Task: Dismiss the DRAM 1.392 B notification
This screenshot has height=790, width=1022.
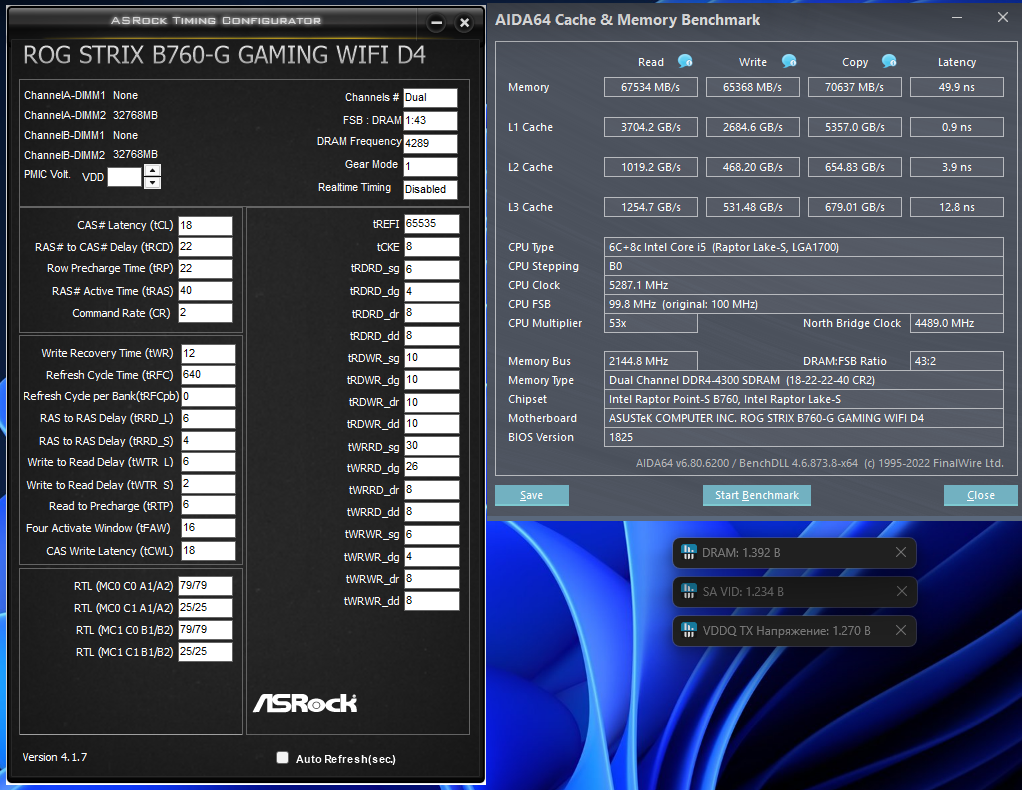Action: (x=901, y=552)
